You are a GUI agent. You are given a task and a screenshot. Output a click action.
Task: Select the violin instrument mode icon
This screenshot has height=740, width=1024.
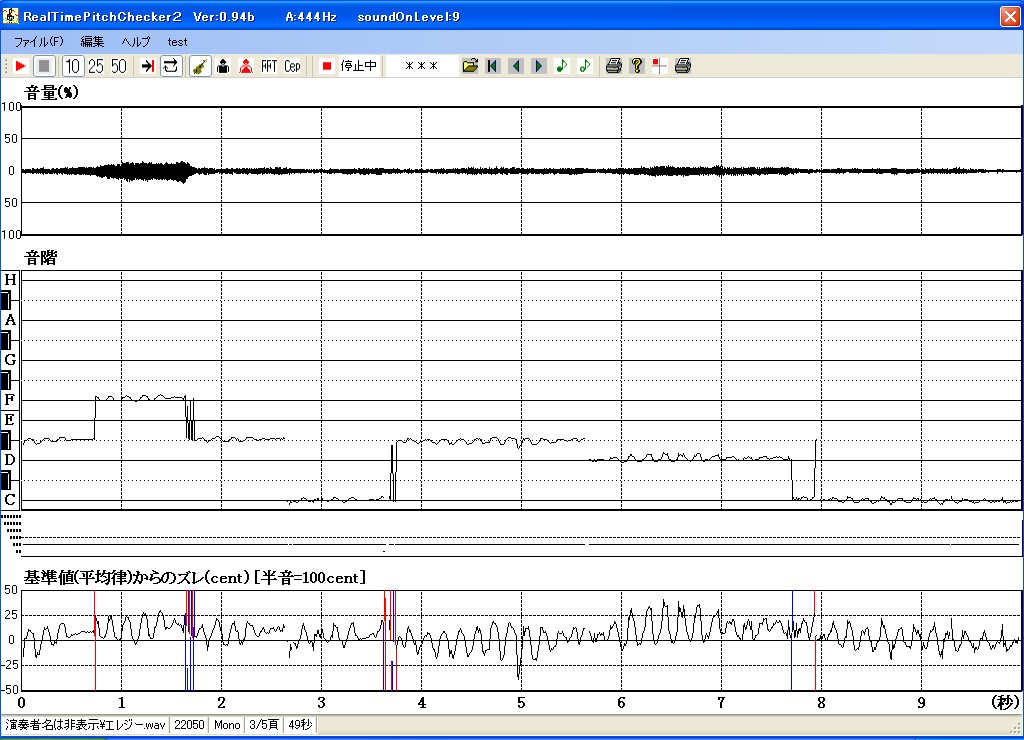(x=200, y=66)
